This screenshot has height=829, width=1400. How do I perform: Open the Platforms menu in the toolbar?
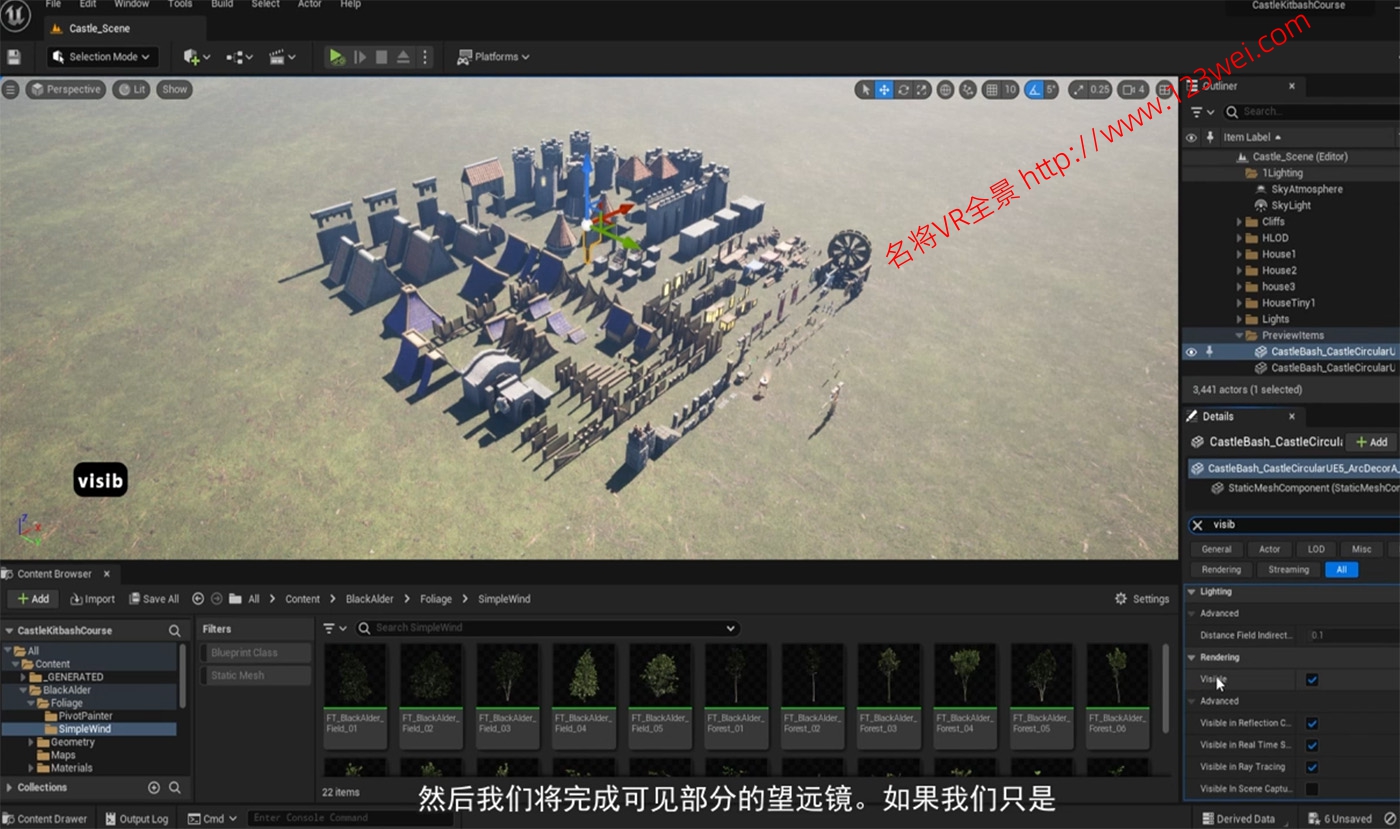click(x=493, y=56)
